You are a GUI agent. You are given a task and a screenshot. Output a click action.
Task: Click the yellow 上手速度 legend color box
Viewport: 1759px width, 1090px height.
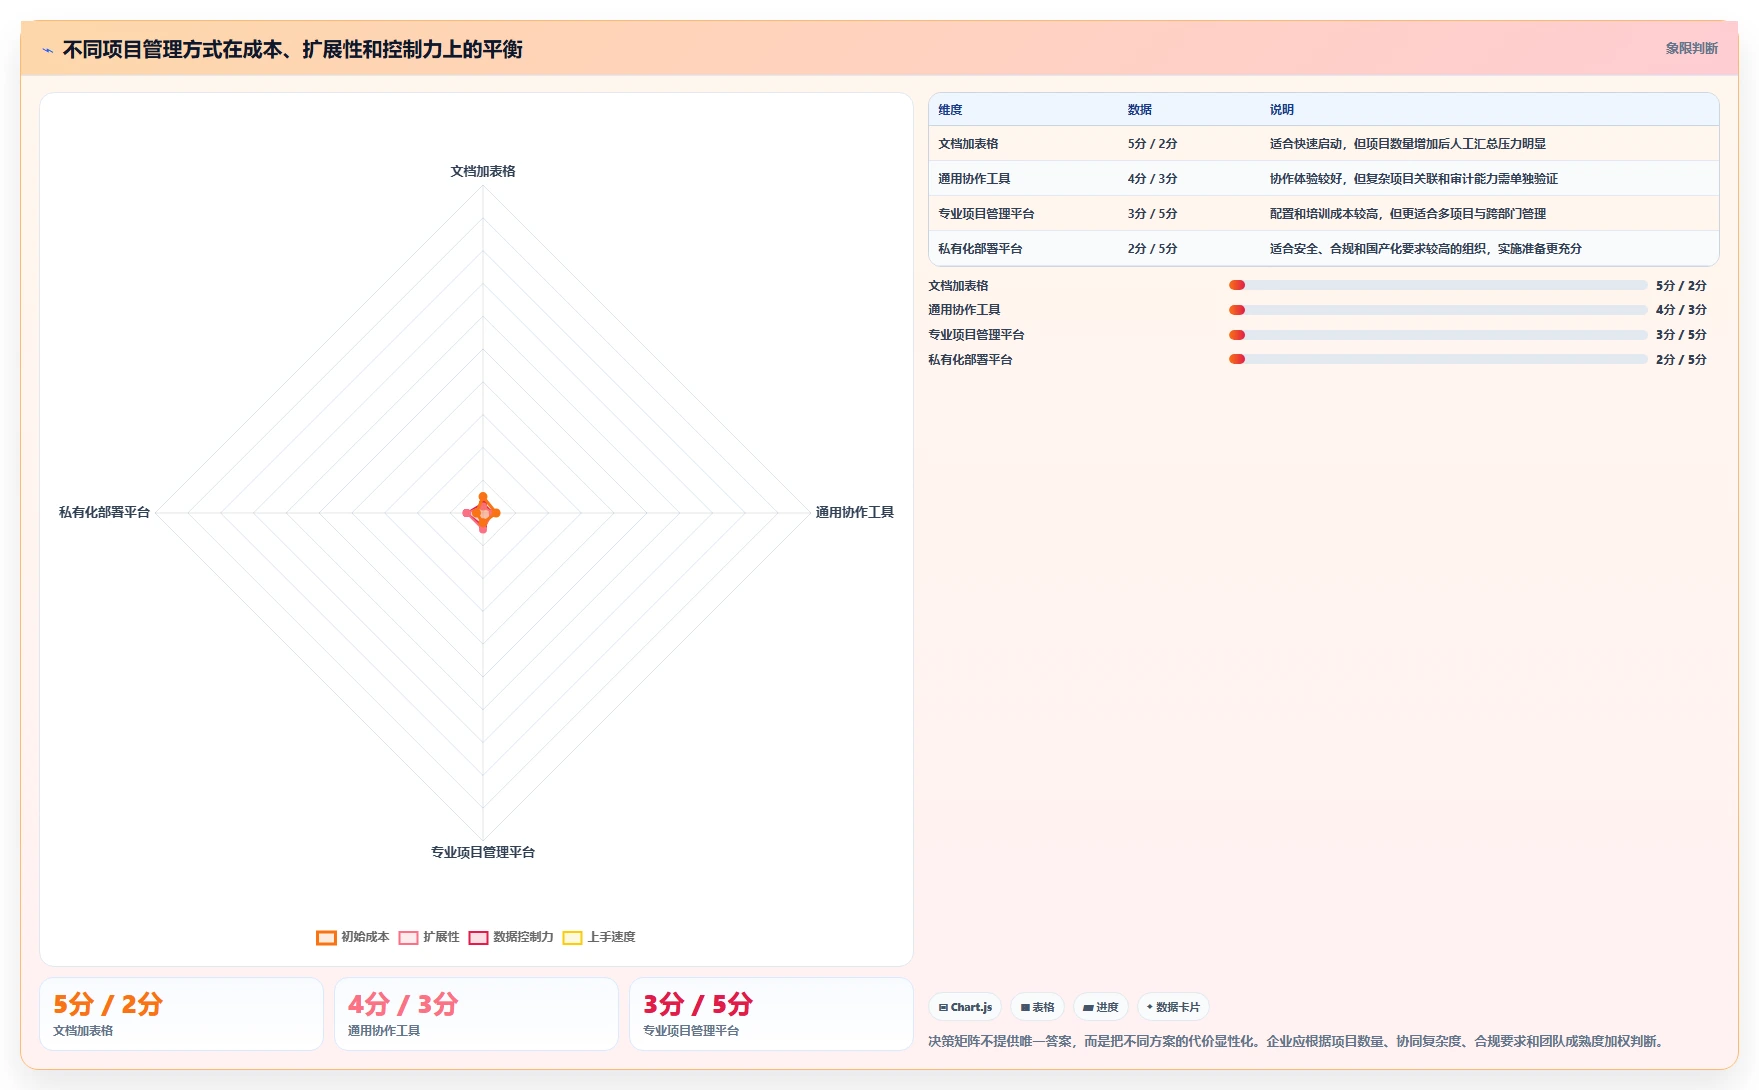click(x=573, y=938)
